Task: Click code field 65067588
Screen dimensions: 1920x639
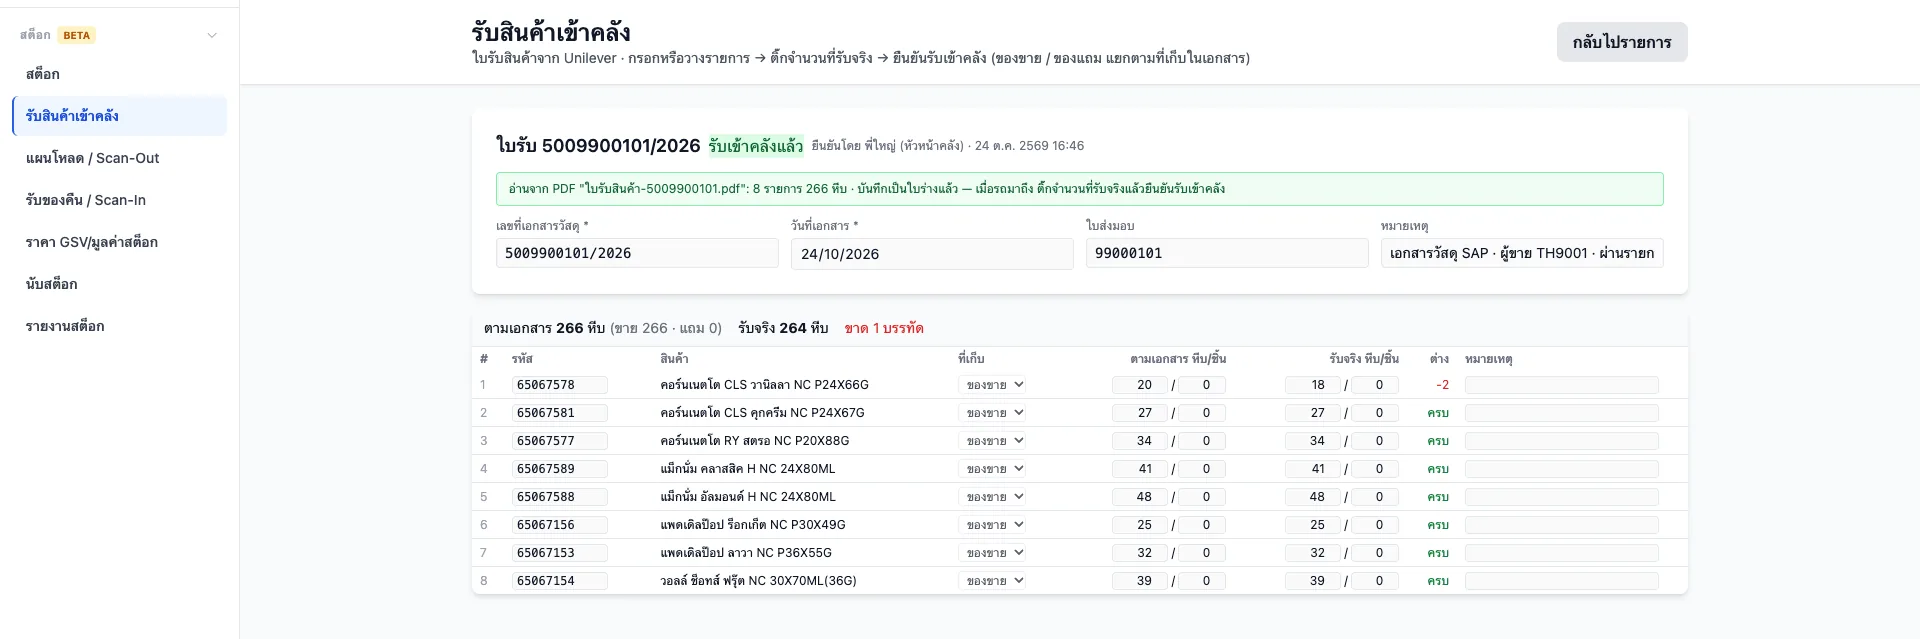Action: [560, 497]
